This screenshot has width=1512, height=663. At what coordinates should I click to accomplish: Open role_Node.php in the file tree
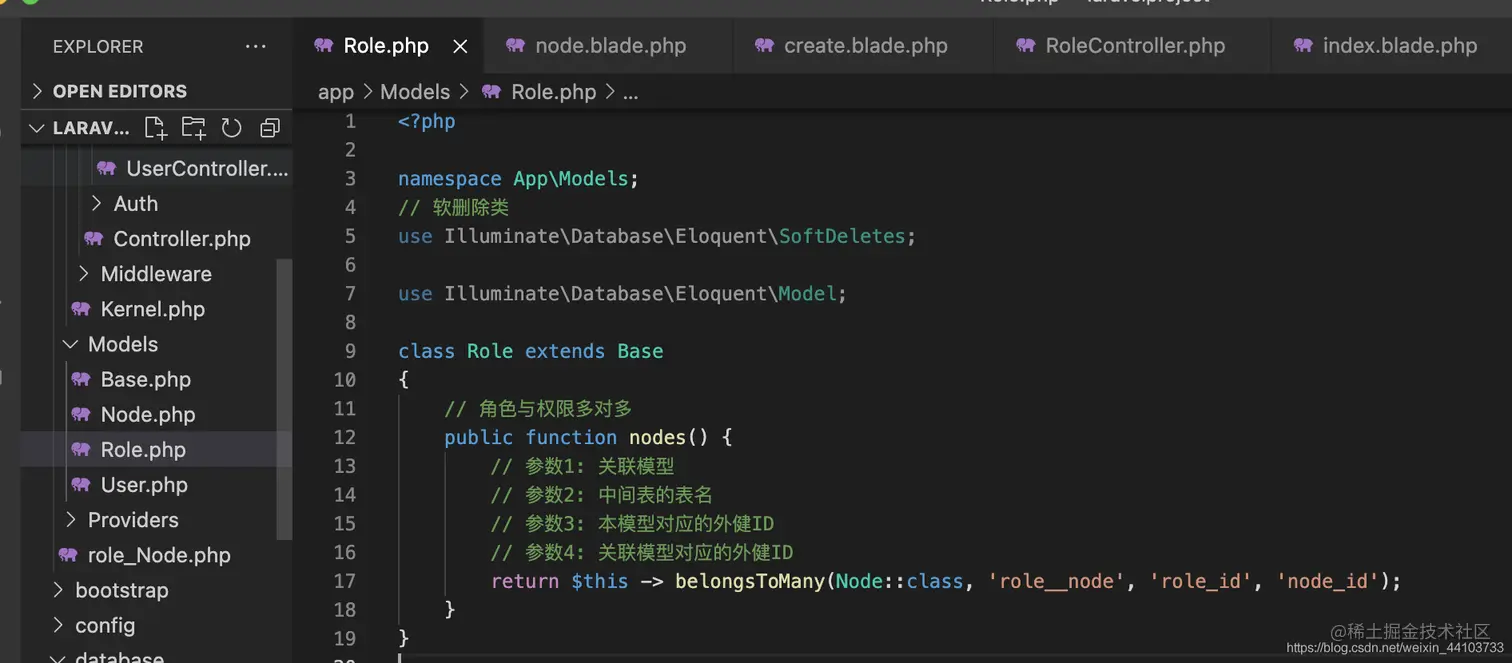pos(159,555)
